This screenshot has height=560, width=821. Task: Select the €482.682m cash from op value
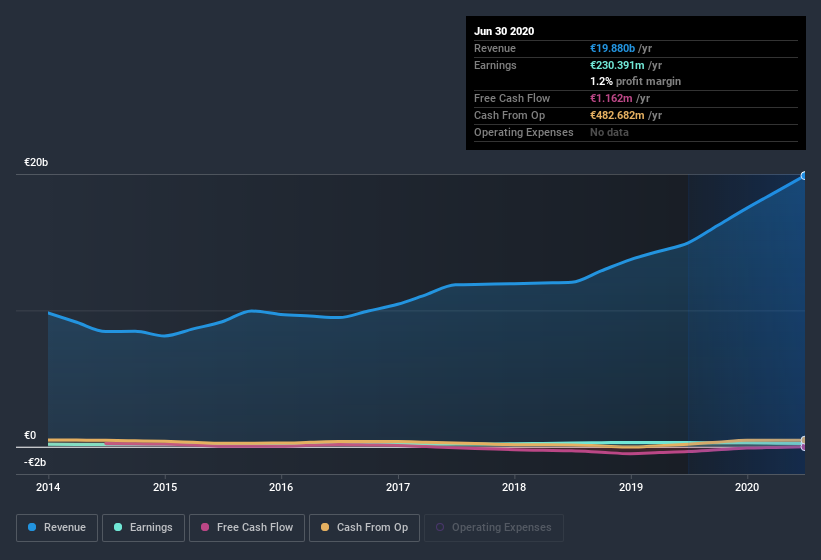pos(617,115)
